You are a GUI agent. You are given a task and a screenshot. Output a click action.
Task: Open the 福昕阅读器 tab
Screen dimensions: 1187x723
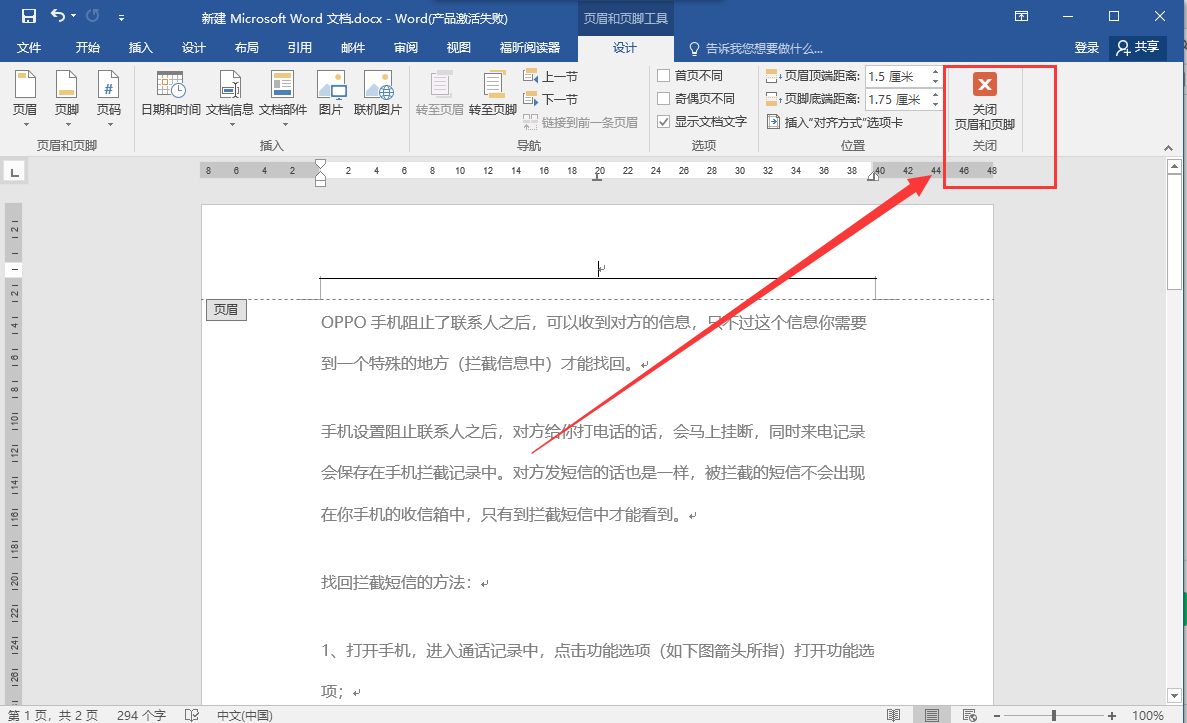pos(530,48)
